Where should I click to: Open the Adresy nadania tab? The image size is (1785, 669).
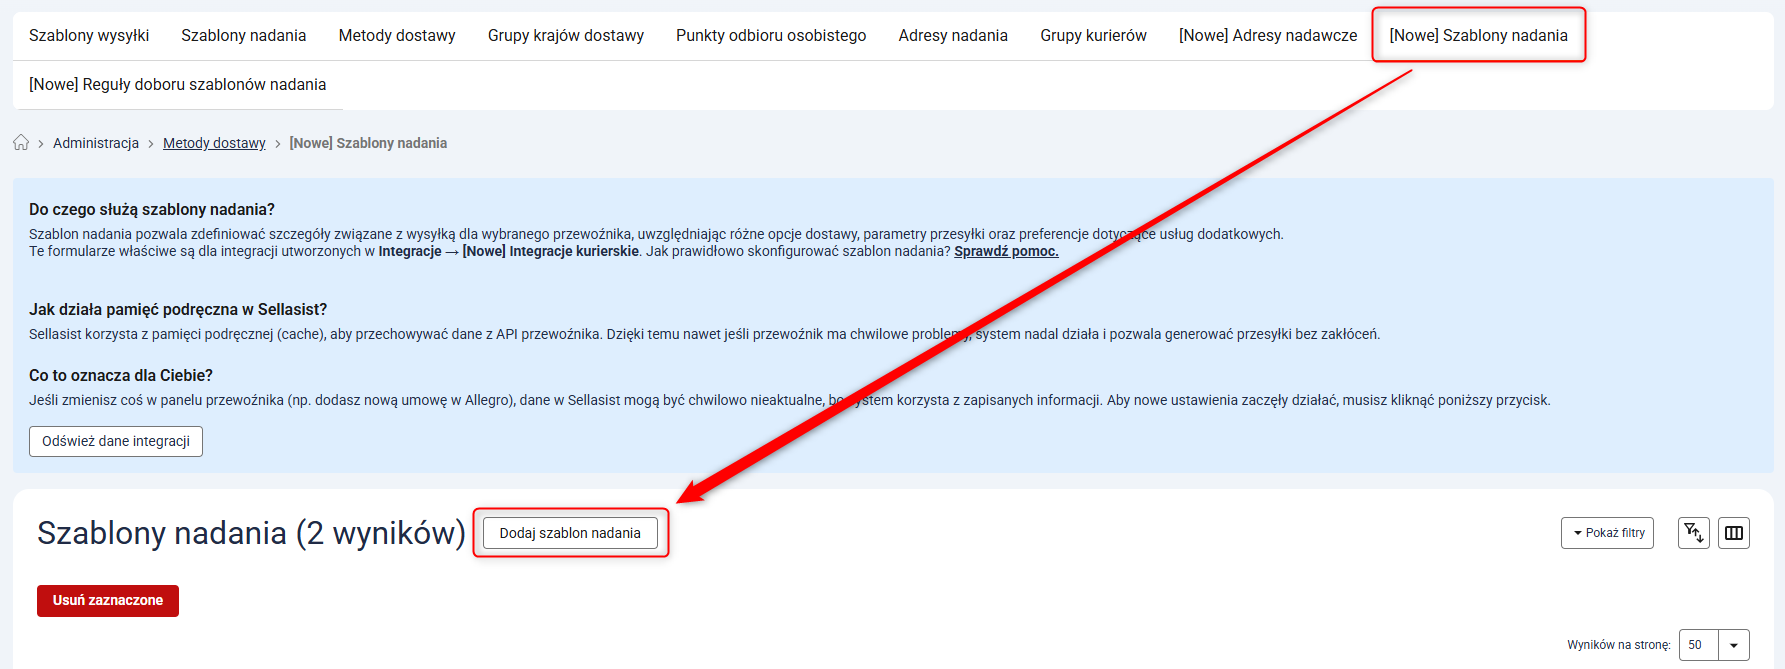pos(953,36)
